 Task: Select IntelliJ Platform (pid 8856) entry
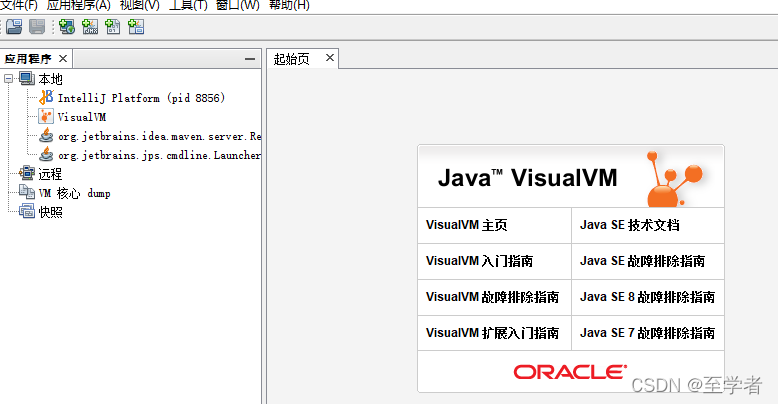[141, 98]
